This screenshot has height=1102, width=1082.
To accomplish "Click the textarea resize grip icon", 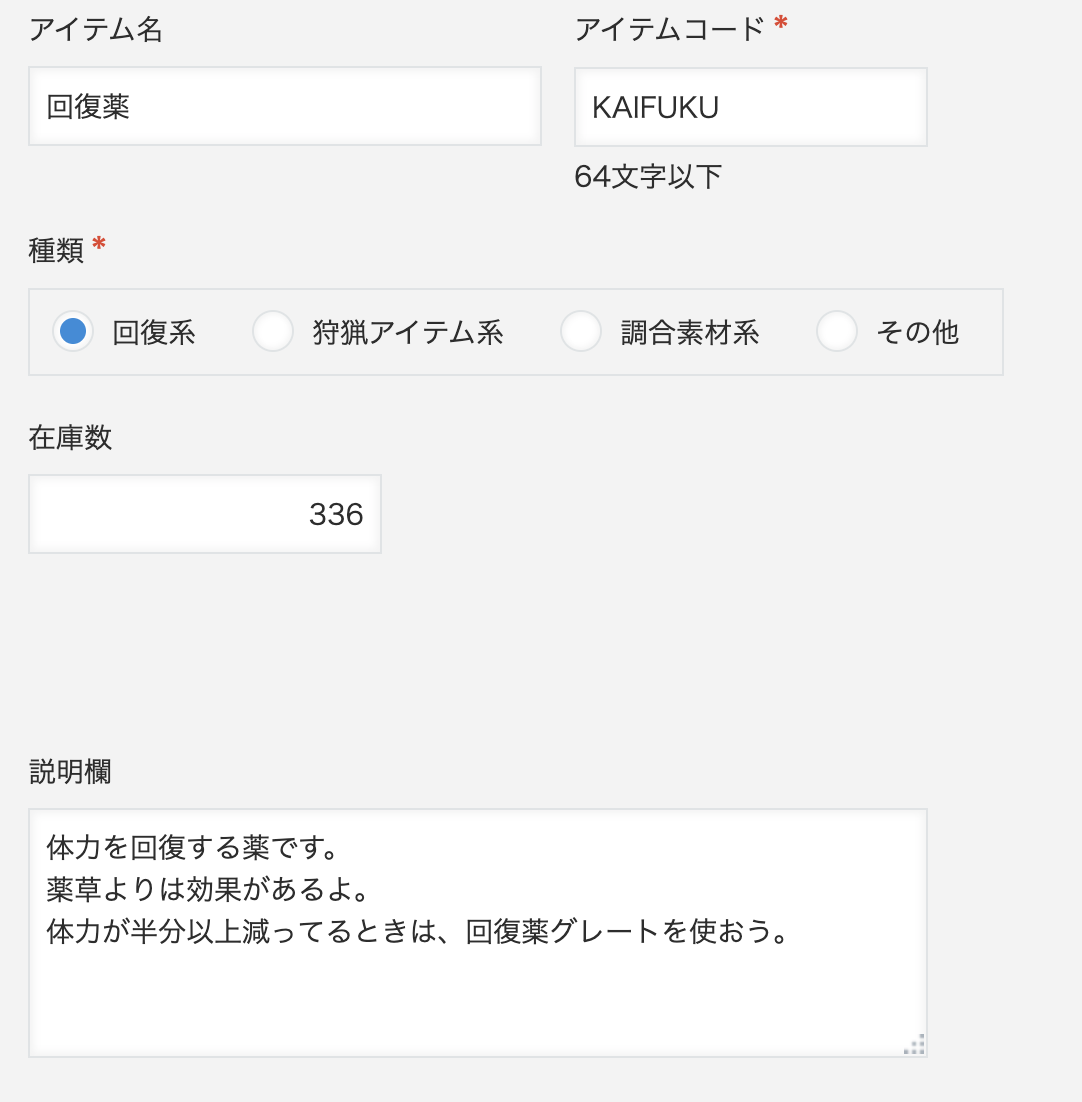I will 914,1044.
